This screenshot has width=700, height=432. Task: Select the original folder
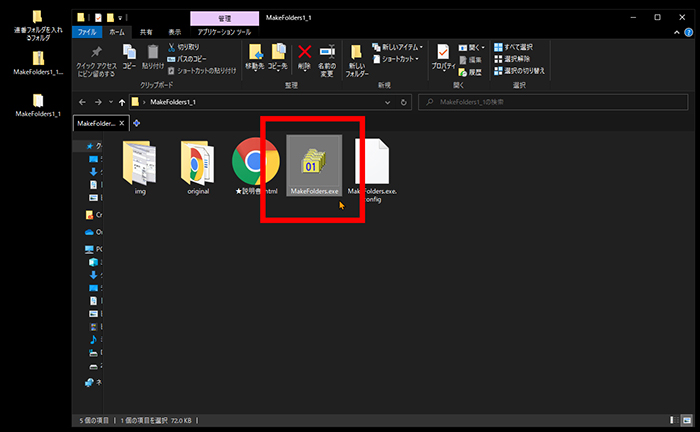[198, 163]
